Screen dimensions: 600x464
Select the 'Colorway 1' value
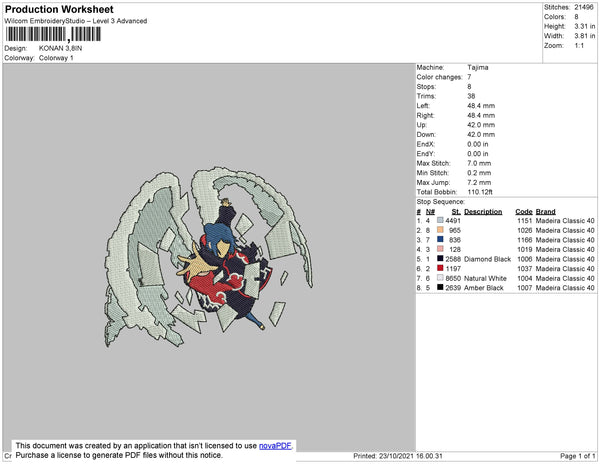[56, 58]
